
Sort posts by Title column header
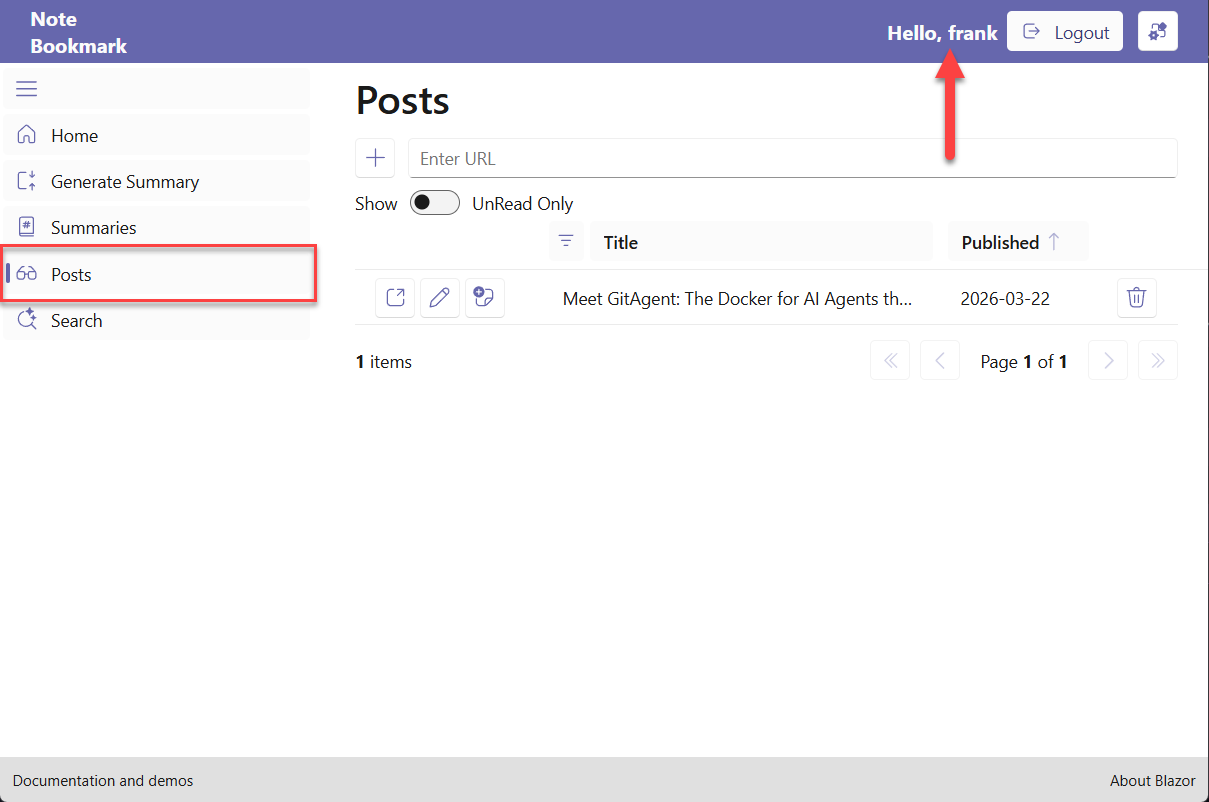click(x=620, y=242)
